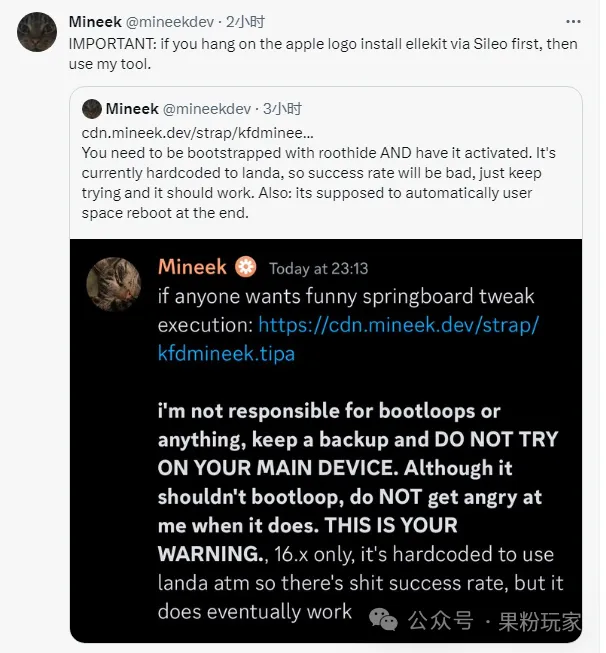606x653 pixels.
Task: Click the cat profile avatar of the main tweet
Action: 38,34
